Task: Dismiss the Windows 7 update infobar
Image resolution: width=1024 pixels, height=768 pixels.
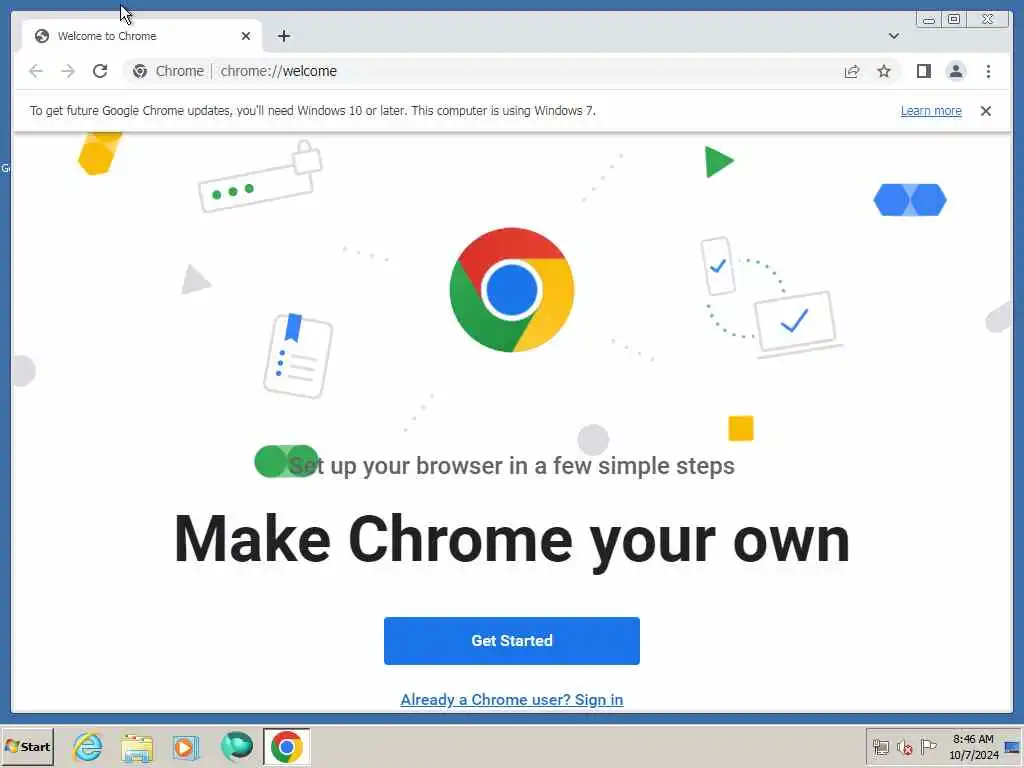Action: tap(986, 111)
